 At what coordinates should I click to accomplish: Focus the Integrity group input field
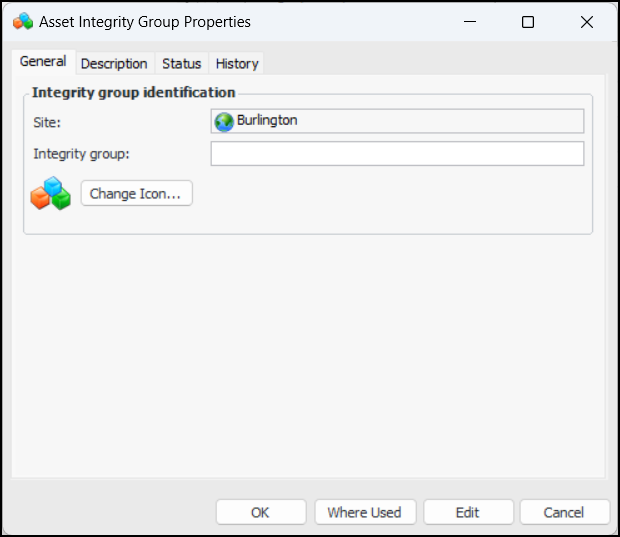point(397,153)
